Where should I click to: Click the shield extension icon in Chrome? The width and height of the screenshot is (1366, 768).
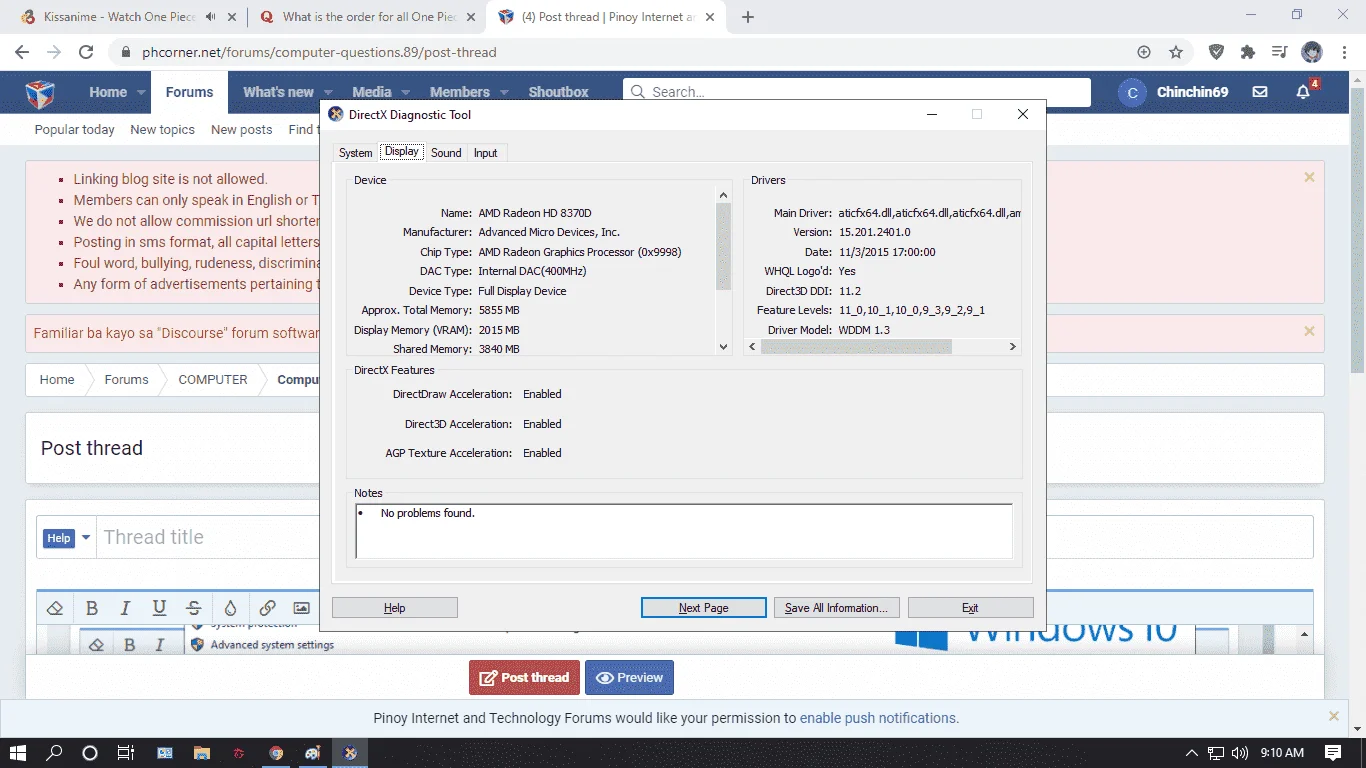(x=1216, y=52)
